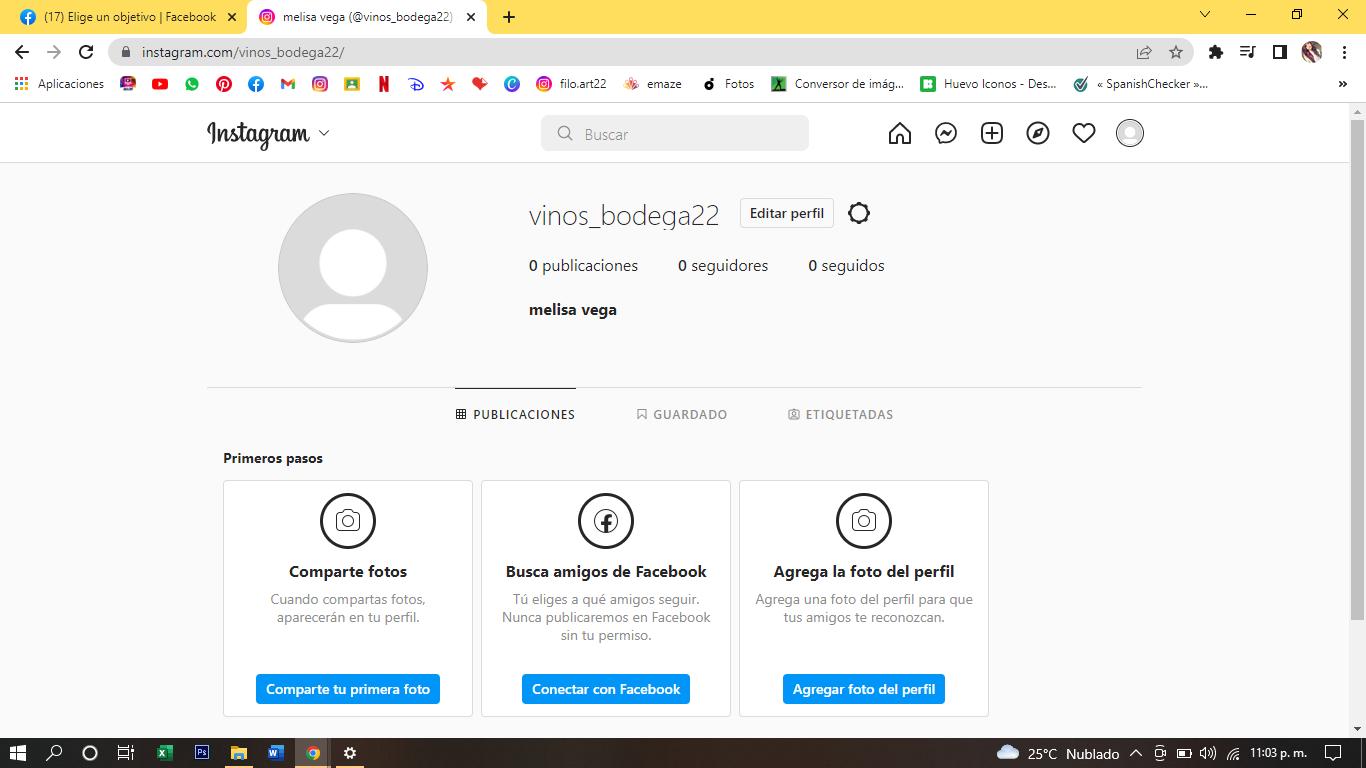The width and height of the screenshot is (1366, 768).
Task: Click the large empty profile picture
Action: coord(353,268)
